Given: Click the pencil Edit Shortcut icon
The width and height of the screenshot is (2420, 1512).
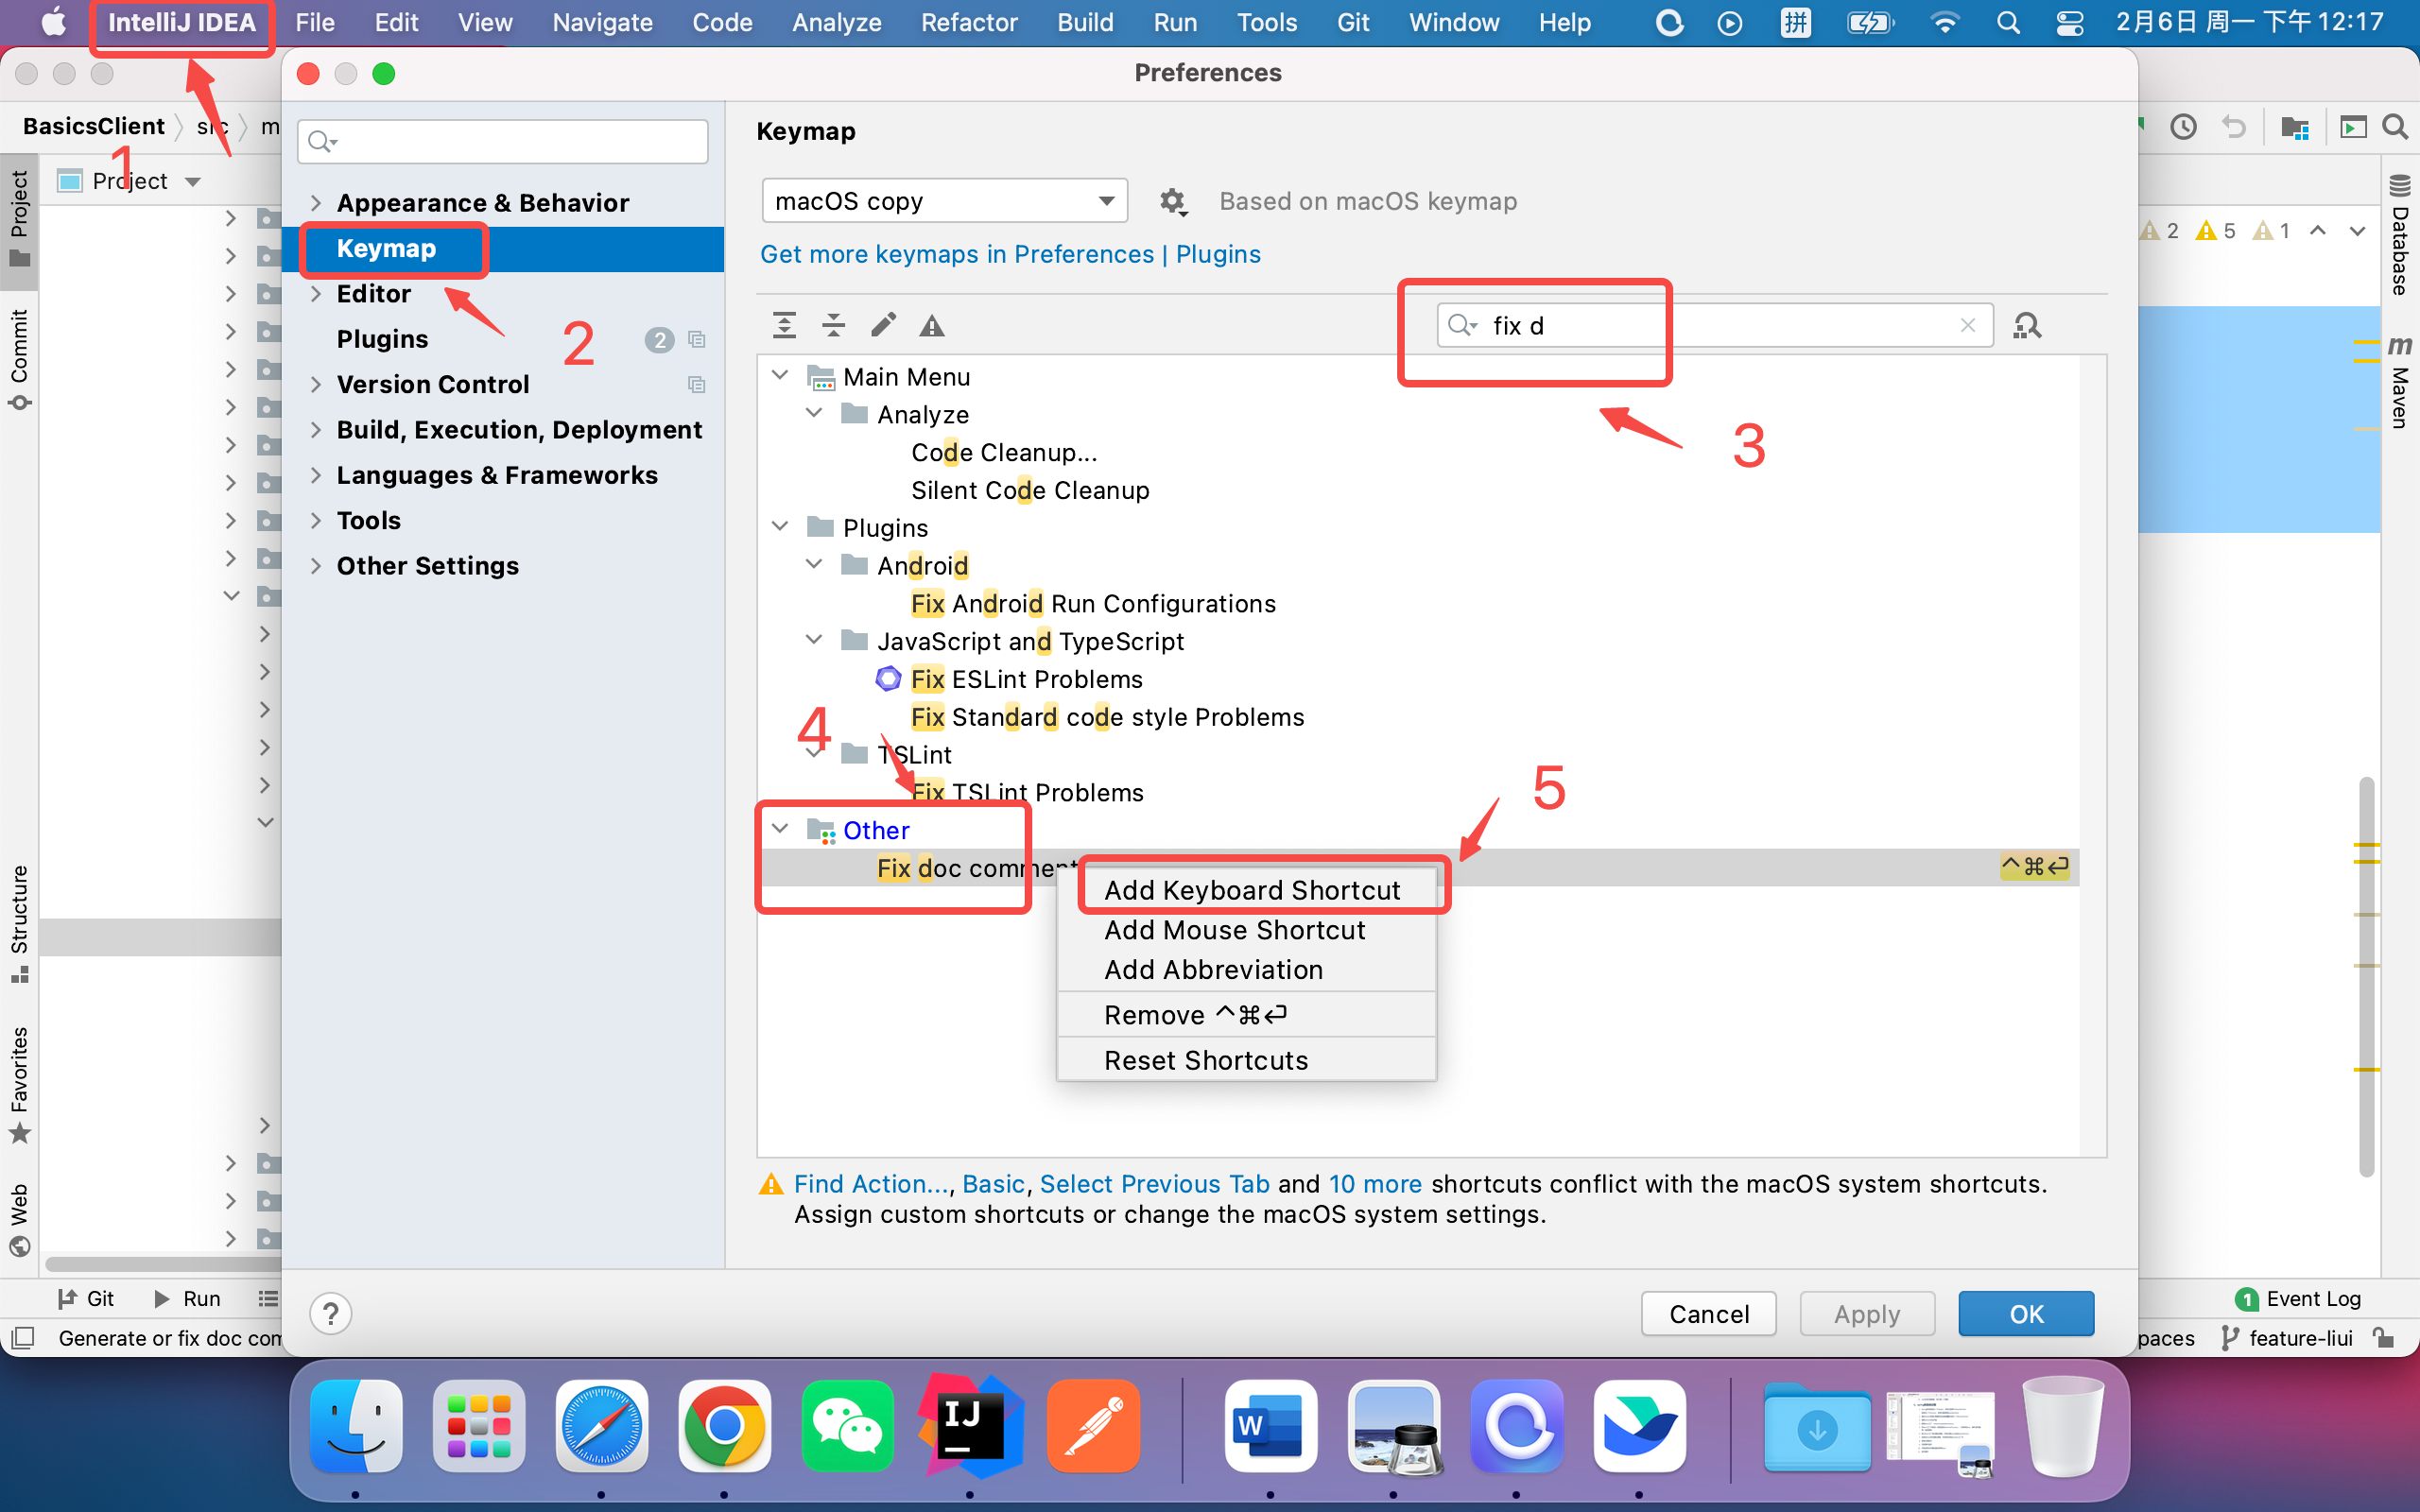Looking at the screenshot, I should point(883,325).
